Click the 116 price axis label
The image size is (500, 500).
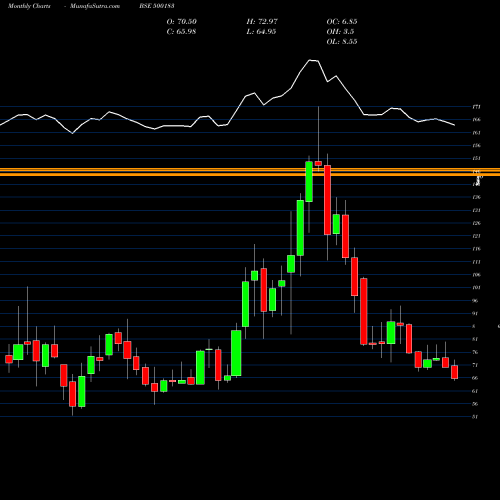(x=476, y=249)
